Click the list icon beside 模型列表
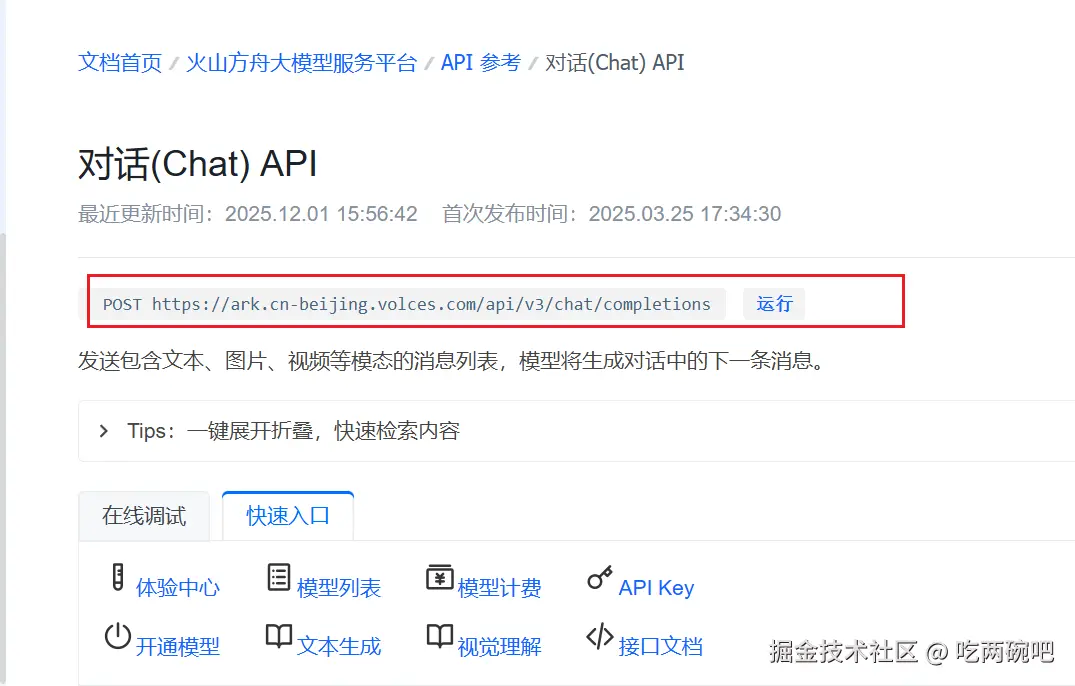Image resolution: width=1075 pixels, height=686 pixels. coord(279,577)
